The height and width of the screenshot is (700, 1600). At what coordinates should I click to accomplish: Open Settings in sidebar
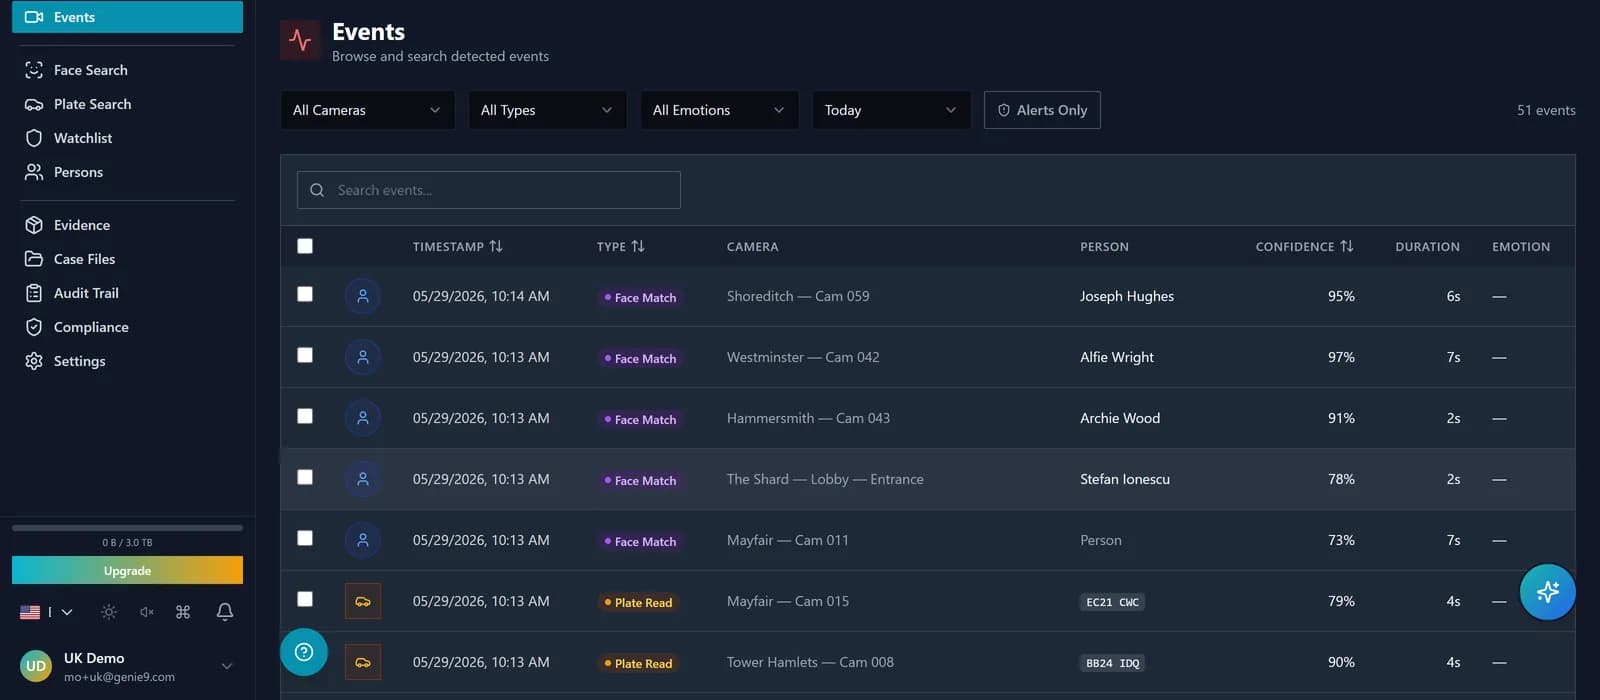[127, 361]
